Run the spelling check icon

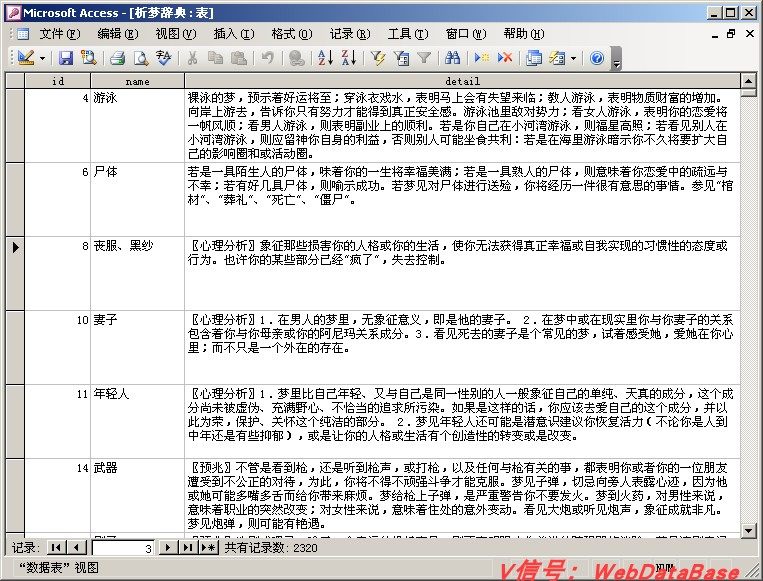164,58
